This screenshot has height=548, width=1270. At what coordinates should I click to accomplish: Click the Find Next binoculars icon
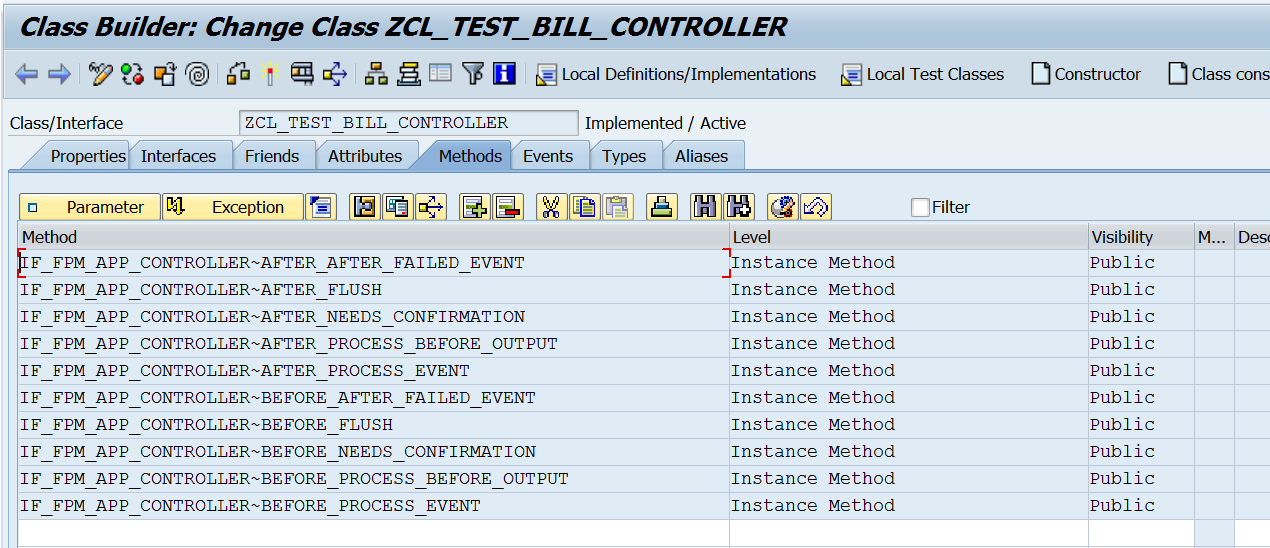(739, 207)
